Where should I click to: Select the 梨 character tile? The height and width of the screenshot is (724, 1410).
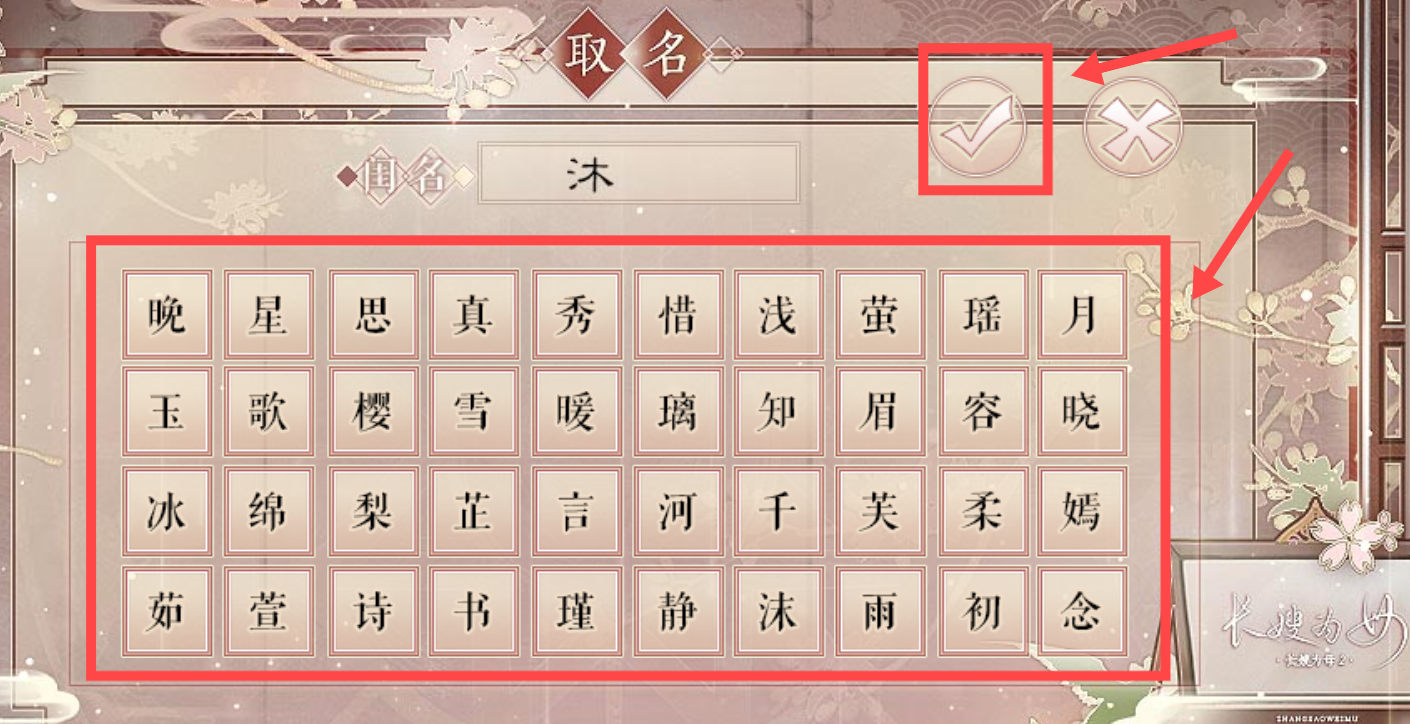point(372,511)
